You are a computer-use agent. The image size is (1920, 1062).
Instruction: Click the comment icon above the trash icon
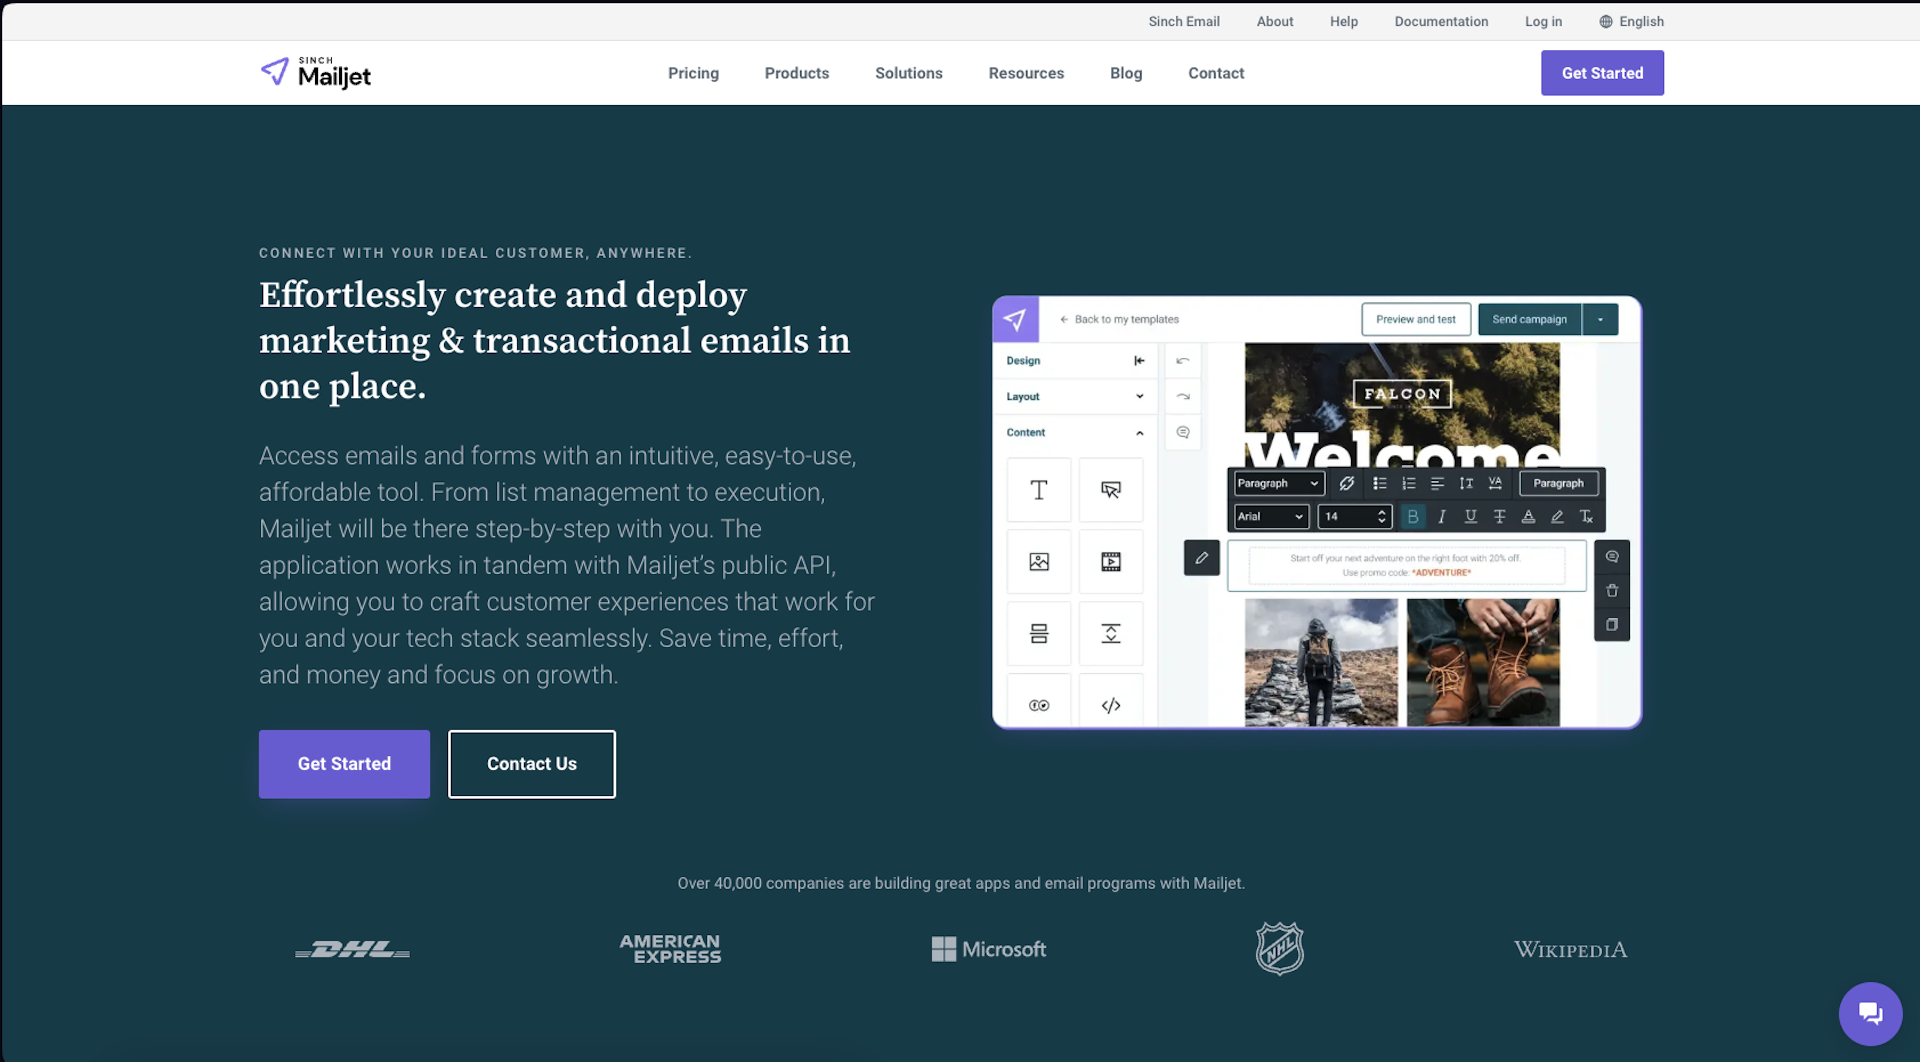[x=1612, y=557]
